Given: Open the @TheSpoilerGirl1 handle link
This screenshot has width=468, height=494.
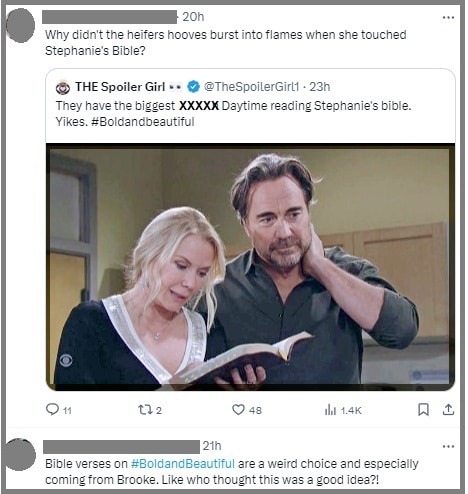Looking at the screenshot, I should pos(251,87).
